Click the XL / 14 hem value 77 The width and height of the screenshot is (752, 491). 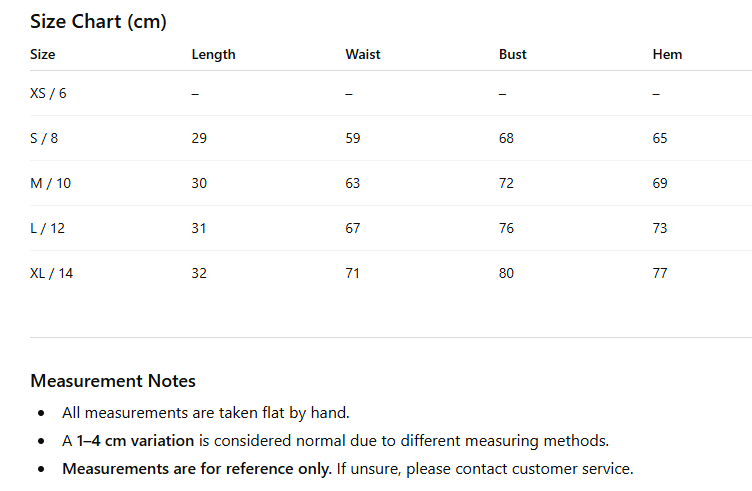click(x=660, y=273)
